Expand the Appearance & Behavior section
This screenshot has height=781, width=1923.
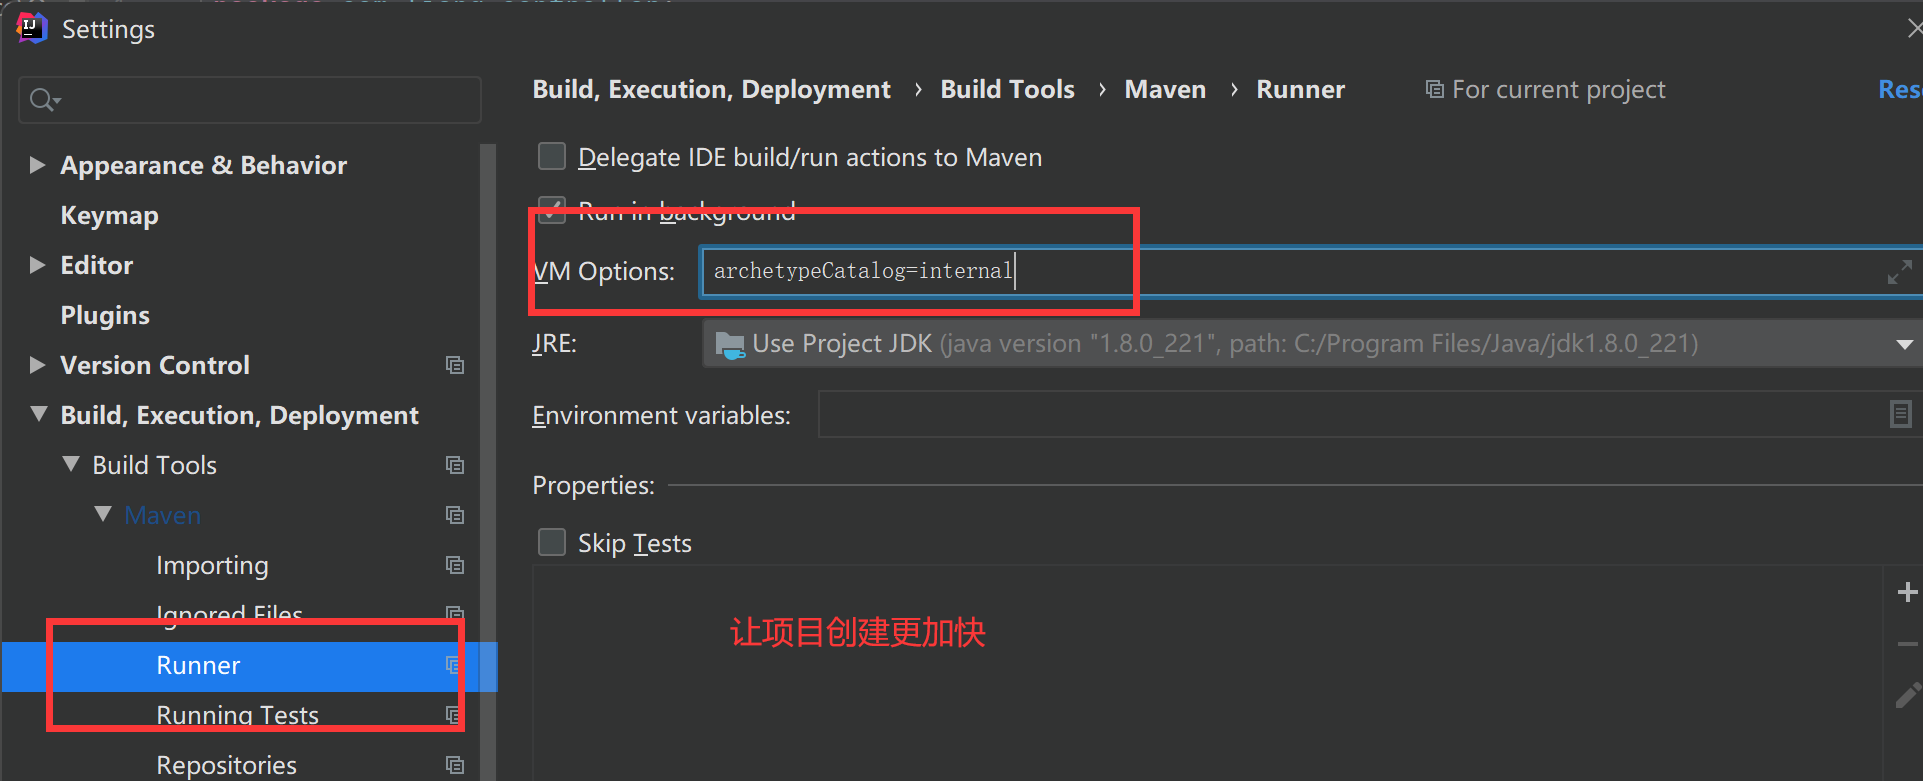37,165
